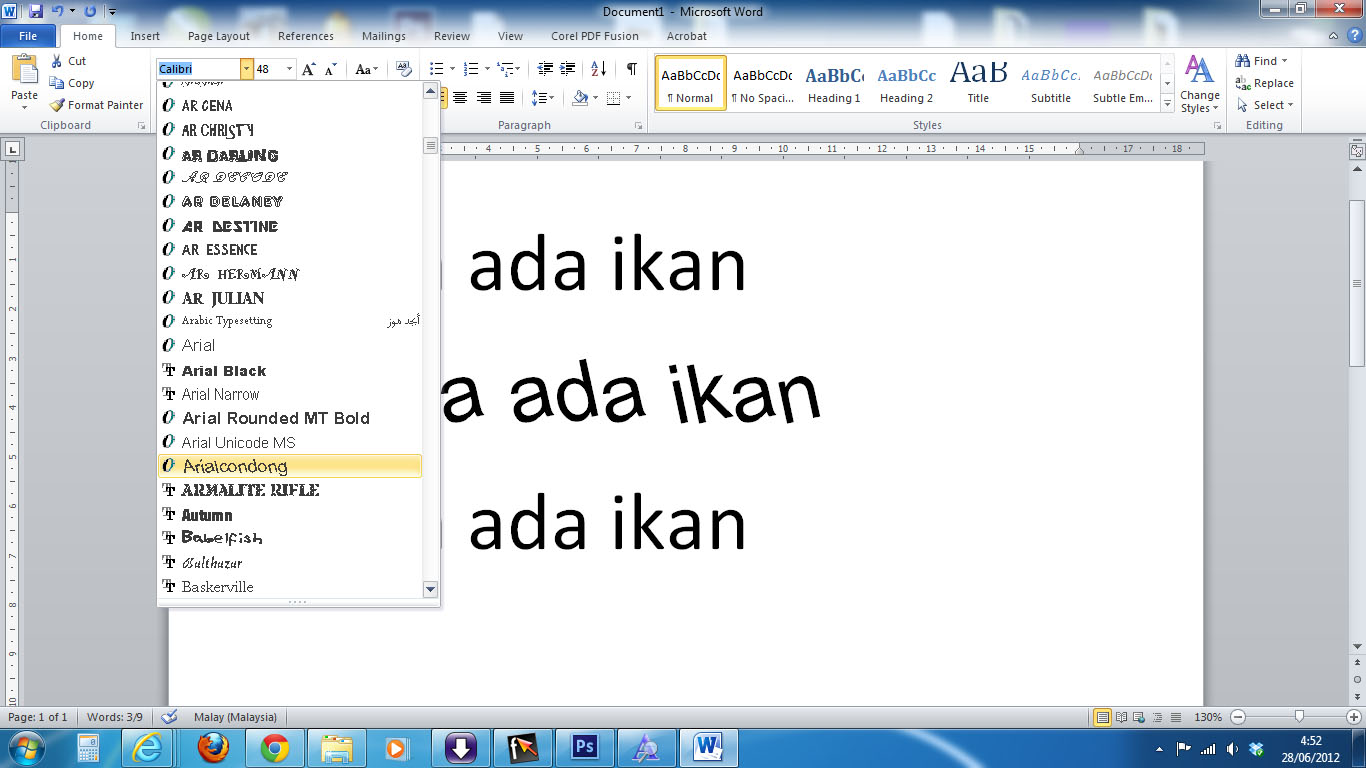The image size is (1366, 768).
Task: Click the zoom out minus button
Action: point(1238,717)
